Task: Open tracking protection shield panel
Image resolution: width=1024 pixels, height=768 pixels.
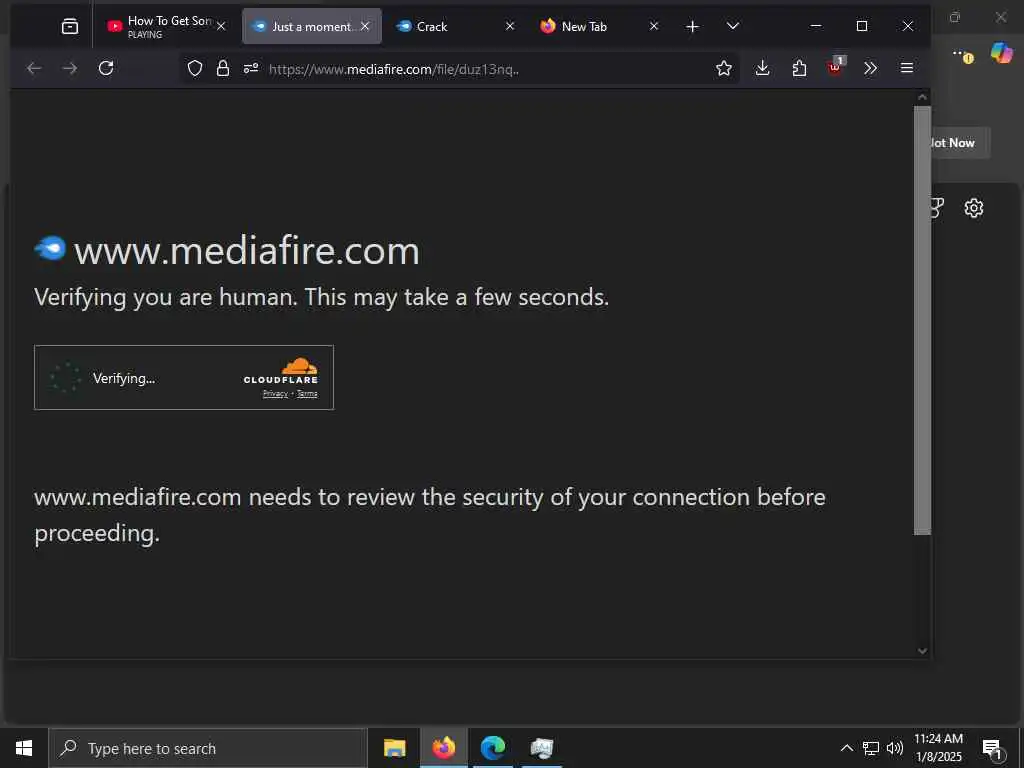Action: [x=195, y=69]
